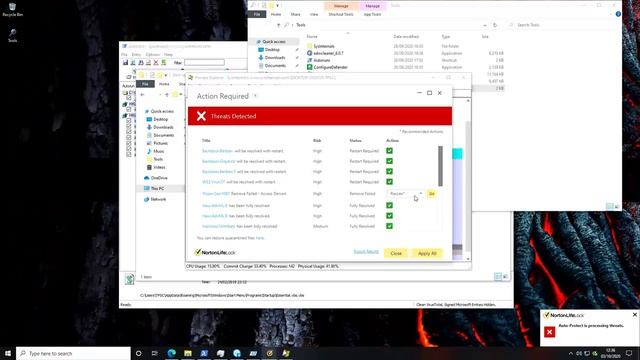Show hidden system tray icons chevron

coord(570,353)
